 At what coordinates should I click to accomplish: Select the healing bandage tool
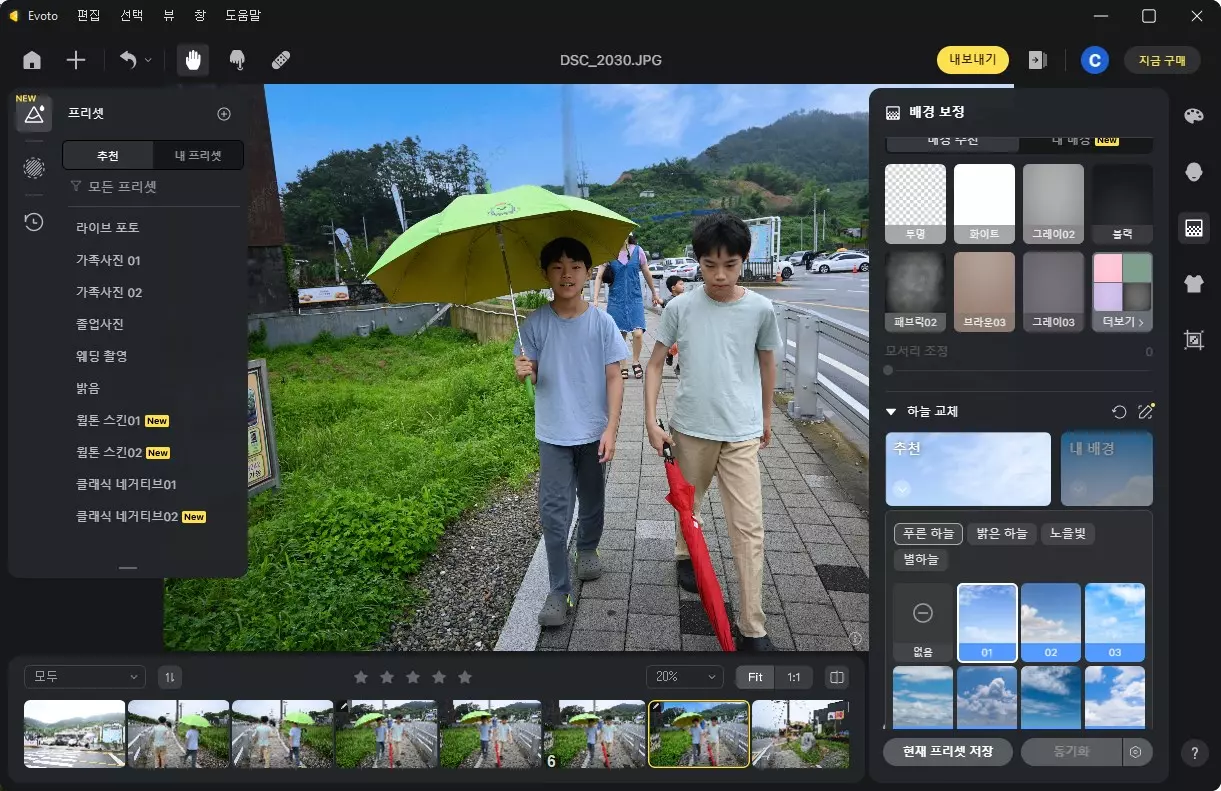(281, 60)
